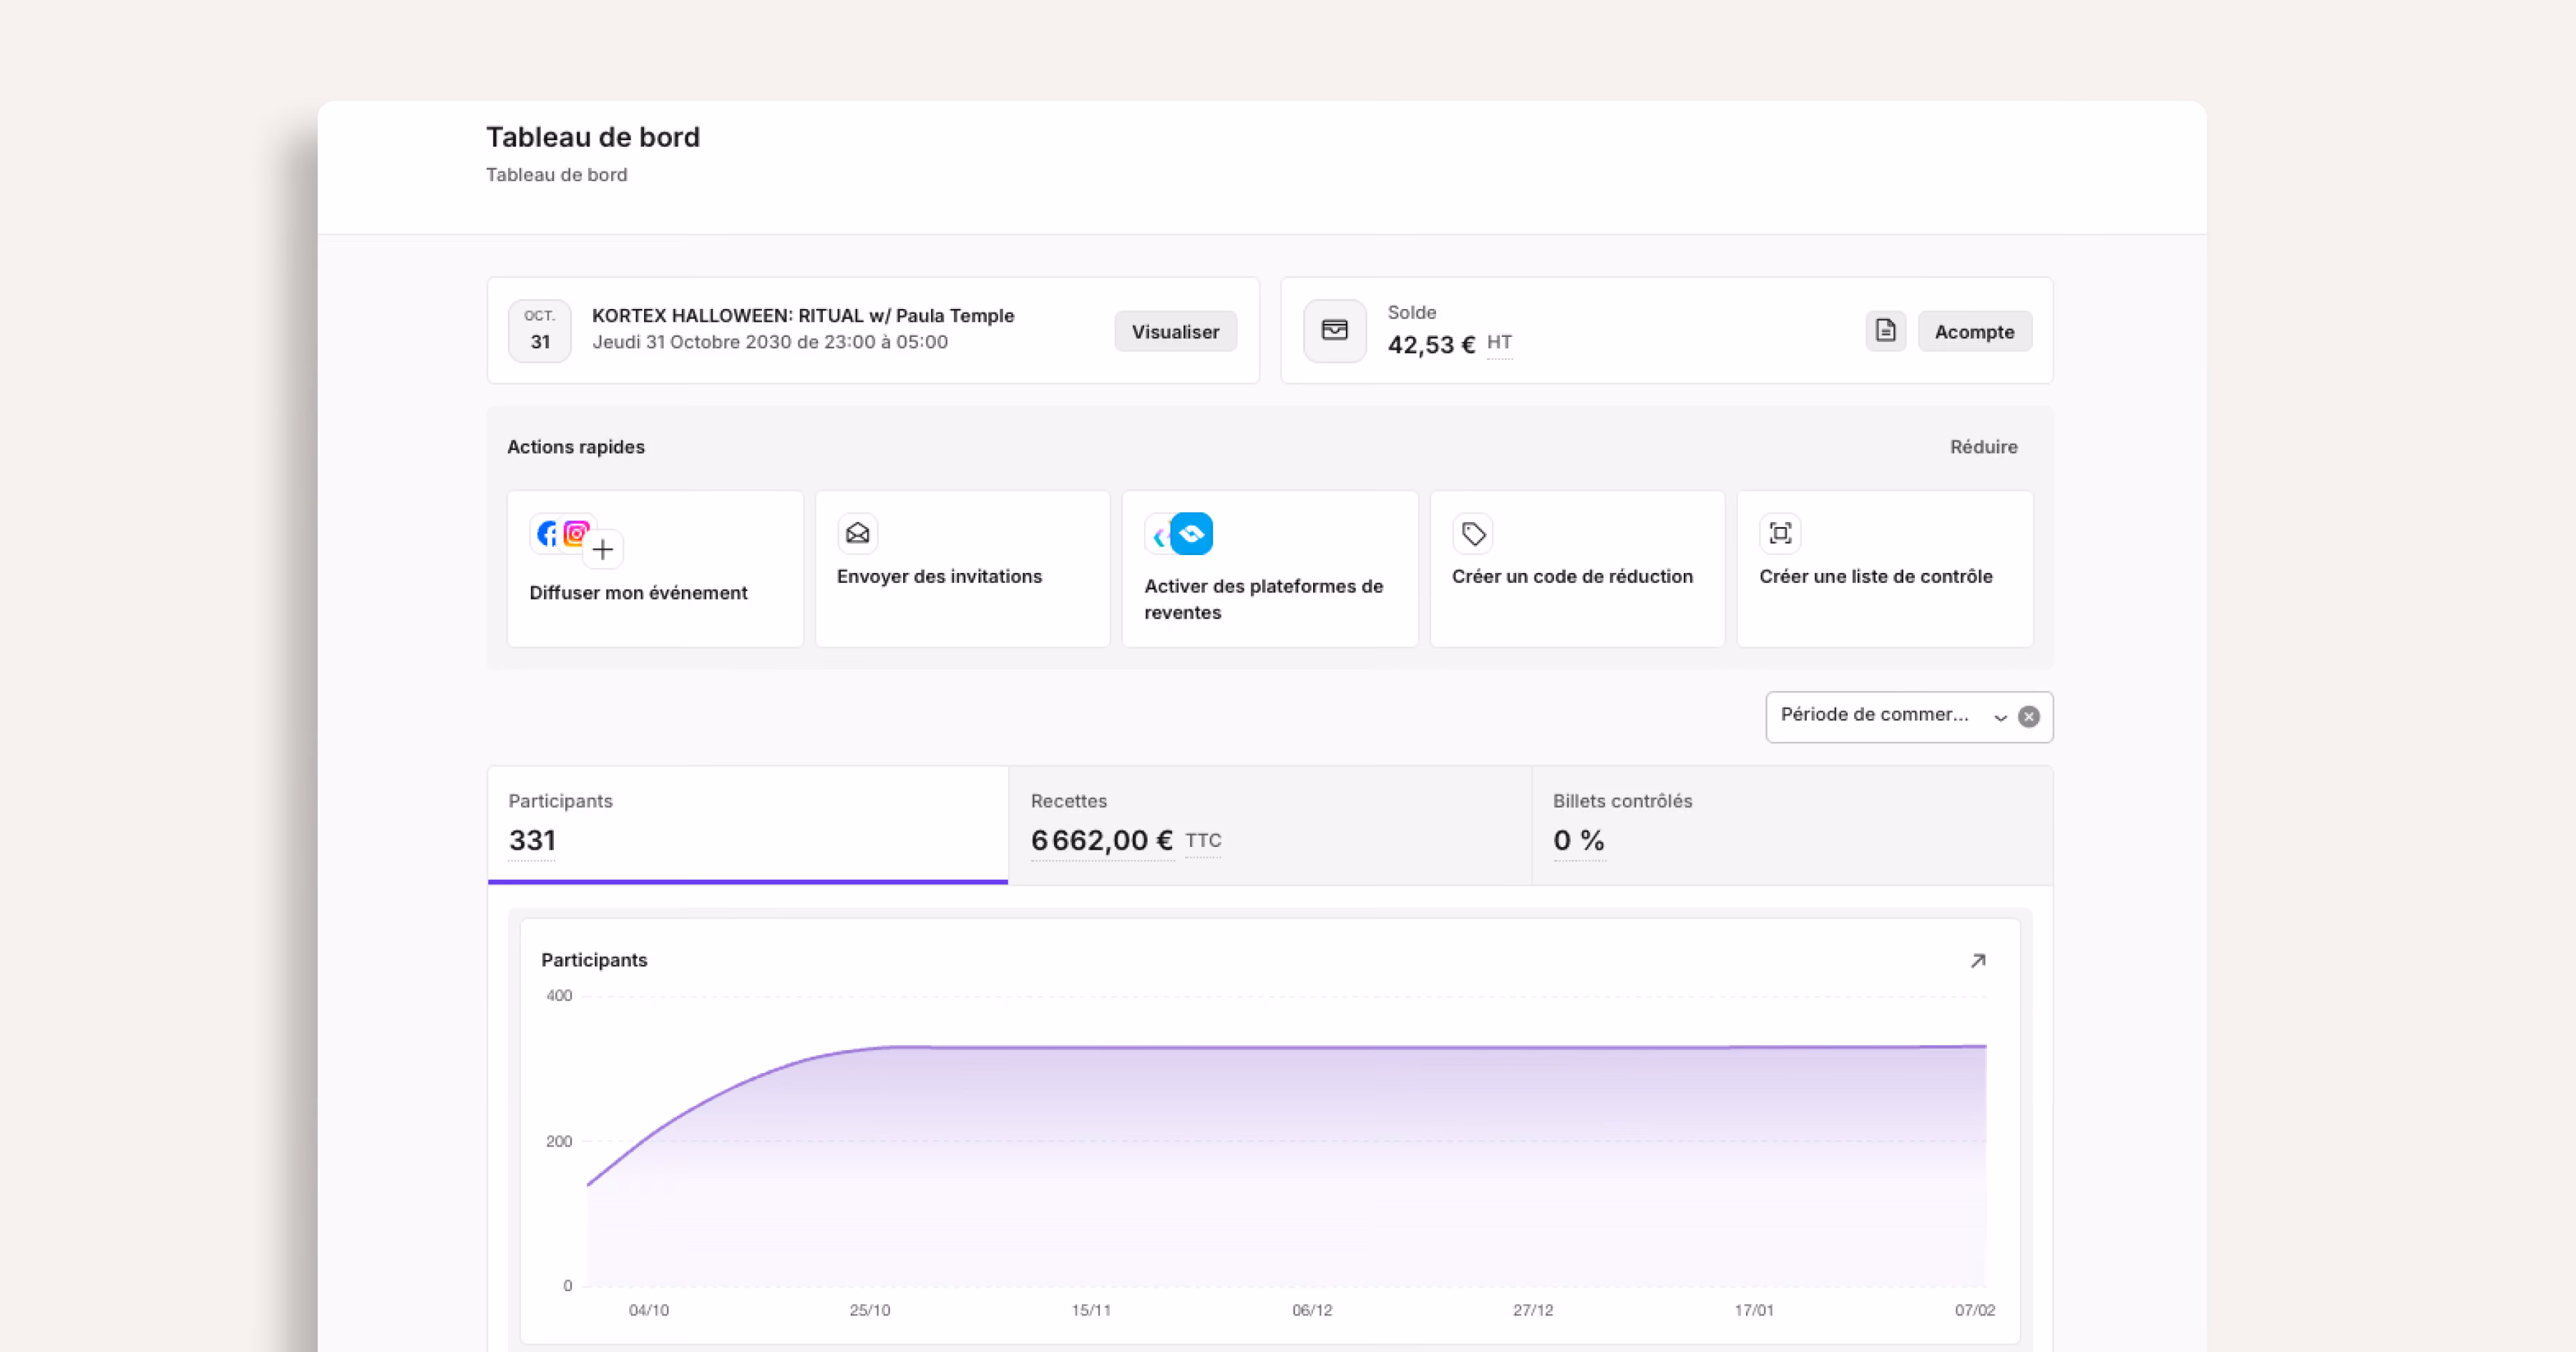Click the wallet balance icon
Image resolution: width=2576 pixels, height=1352 pixels.
1334,331
